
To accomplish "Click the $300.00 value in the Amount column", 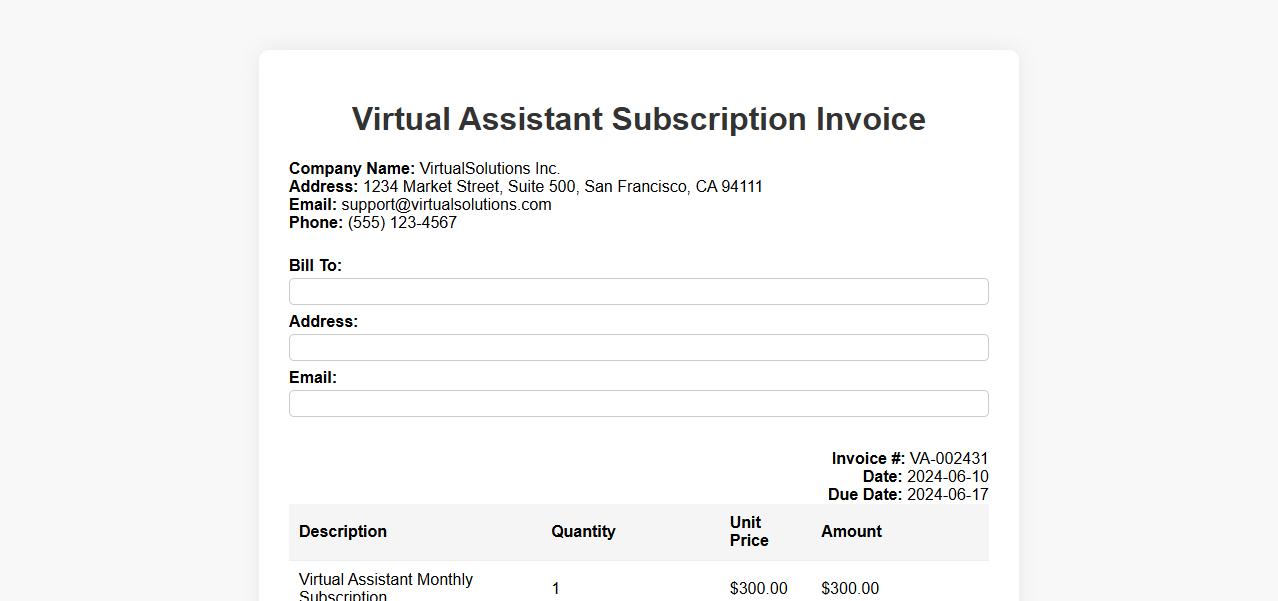I will (850, 588).
